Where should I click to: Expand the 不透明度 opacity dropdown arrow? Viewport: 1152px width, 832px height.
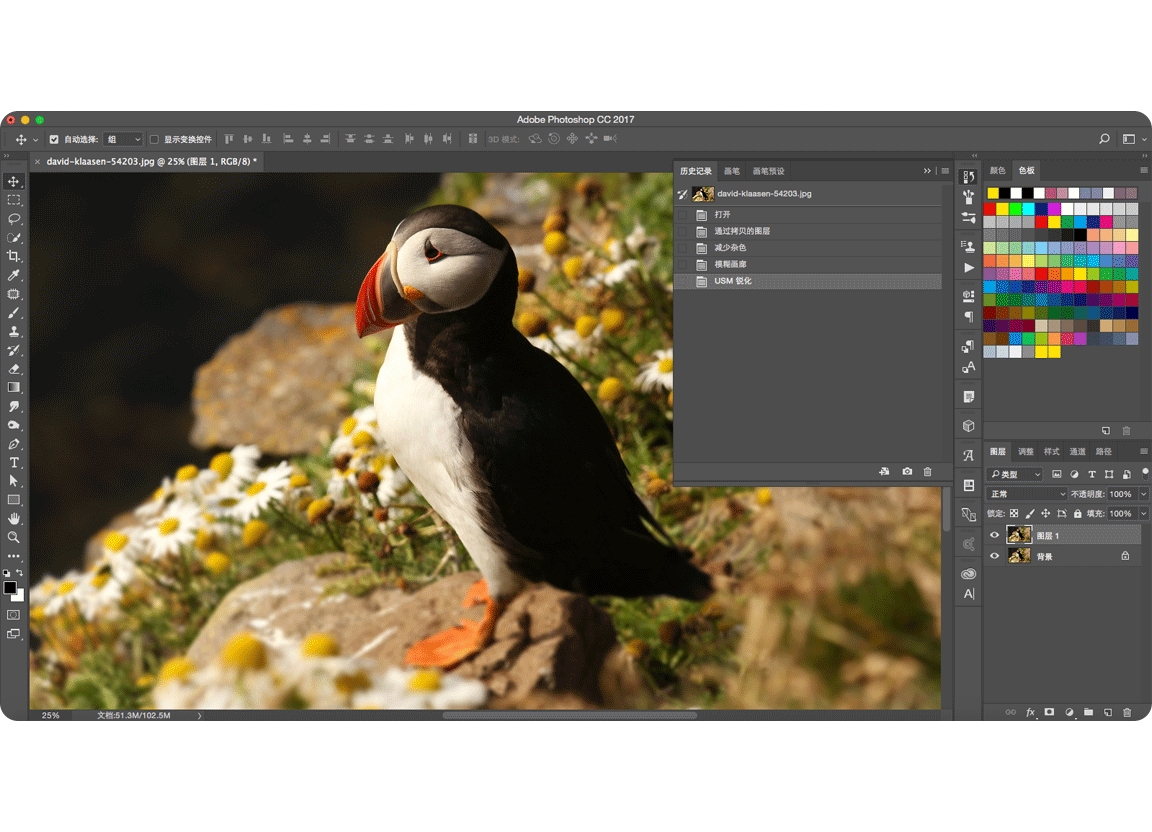(1143, 494)
